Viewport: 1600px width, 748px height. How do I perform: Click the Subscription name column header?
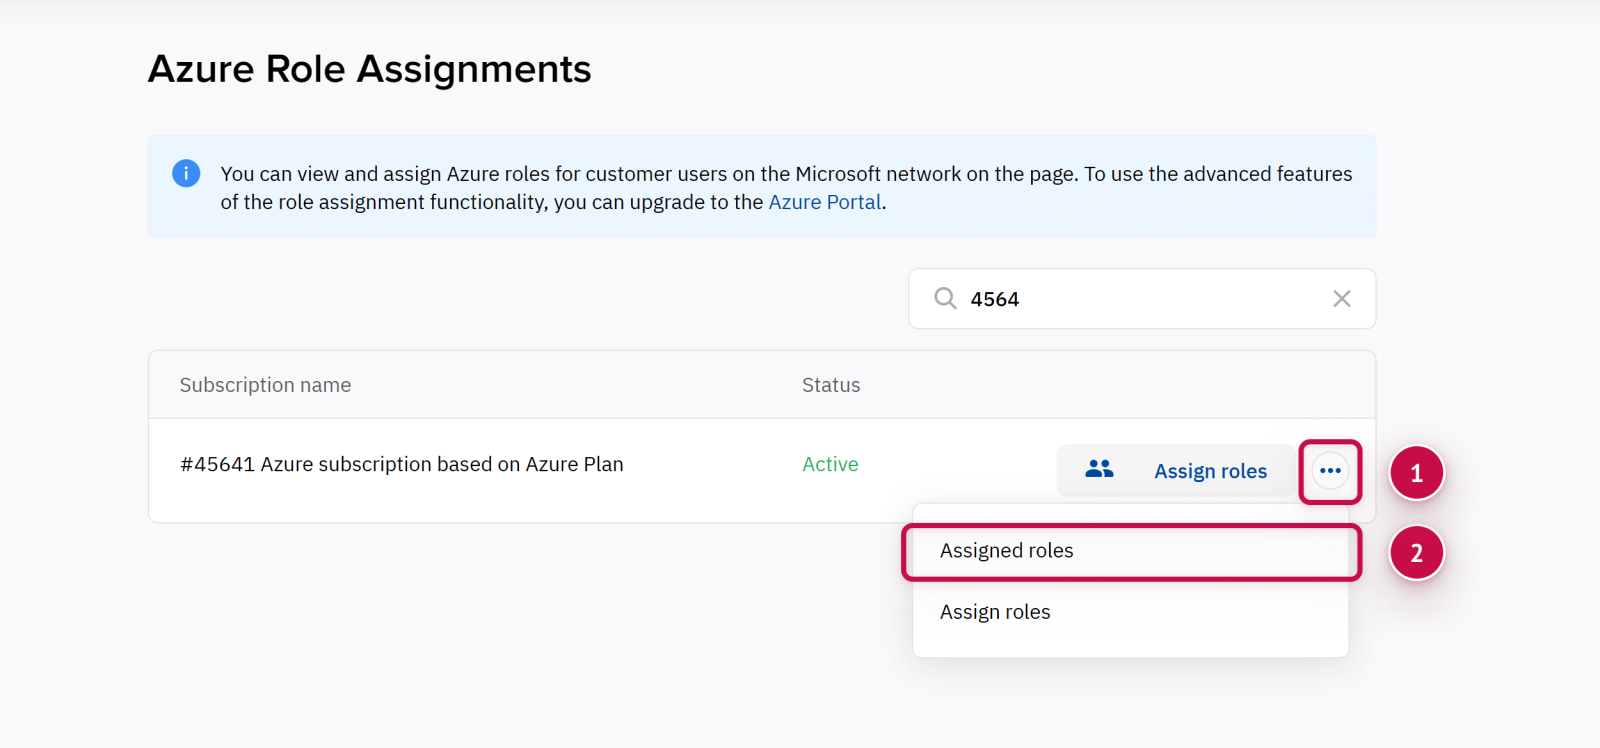point(265,385)
